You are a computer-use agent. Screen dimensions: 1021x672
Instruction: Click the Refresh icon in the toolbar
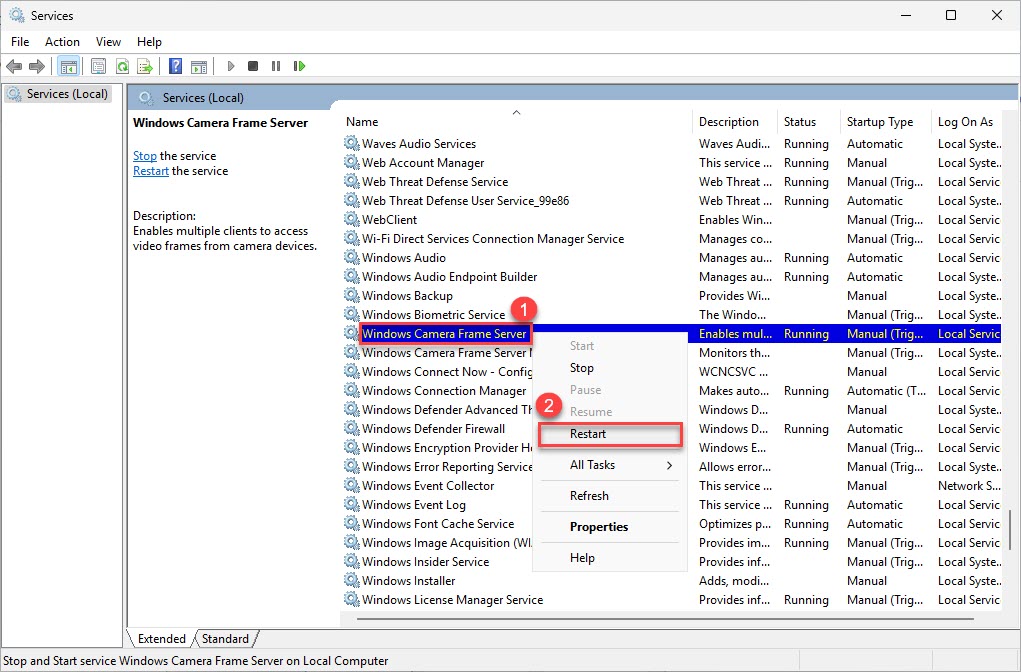pos(122,66)
